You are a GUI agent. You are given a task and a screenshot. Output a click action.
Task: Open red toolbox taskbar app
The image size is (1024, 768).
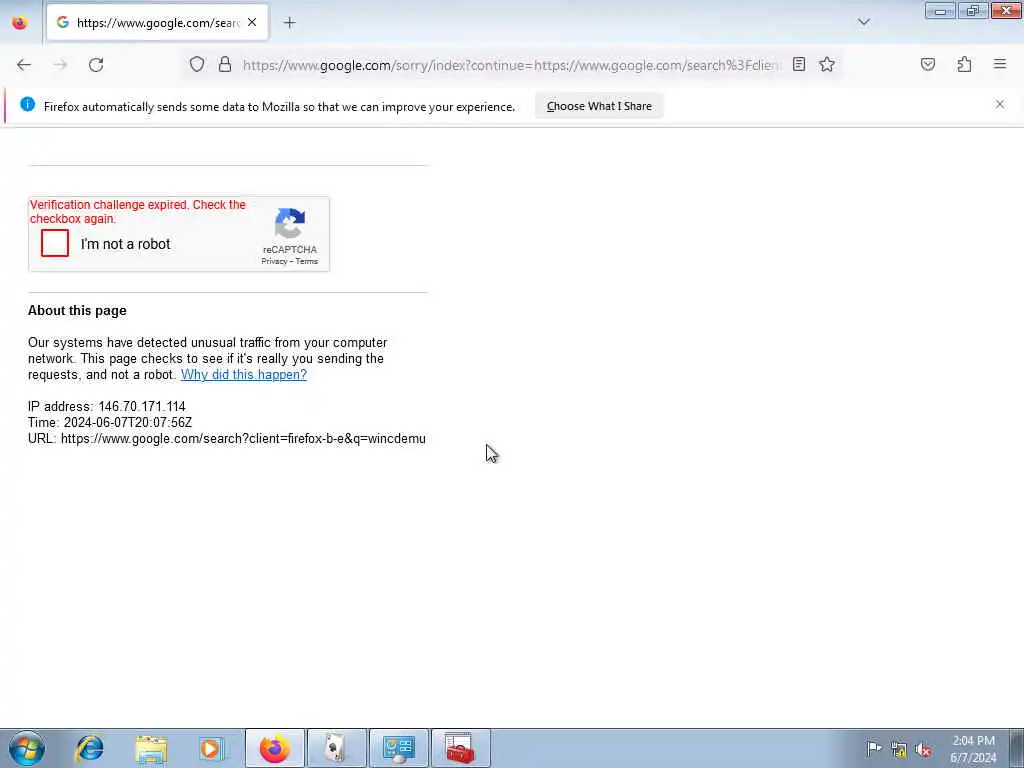460,748
